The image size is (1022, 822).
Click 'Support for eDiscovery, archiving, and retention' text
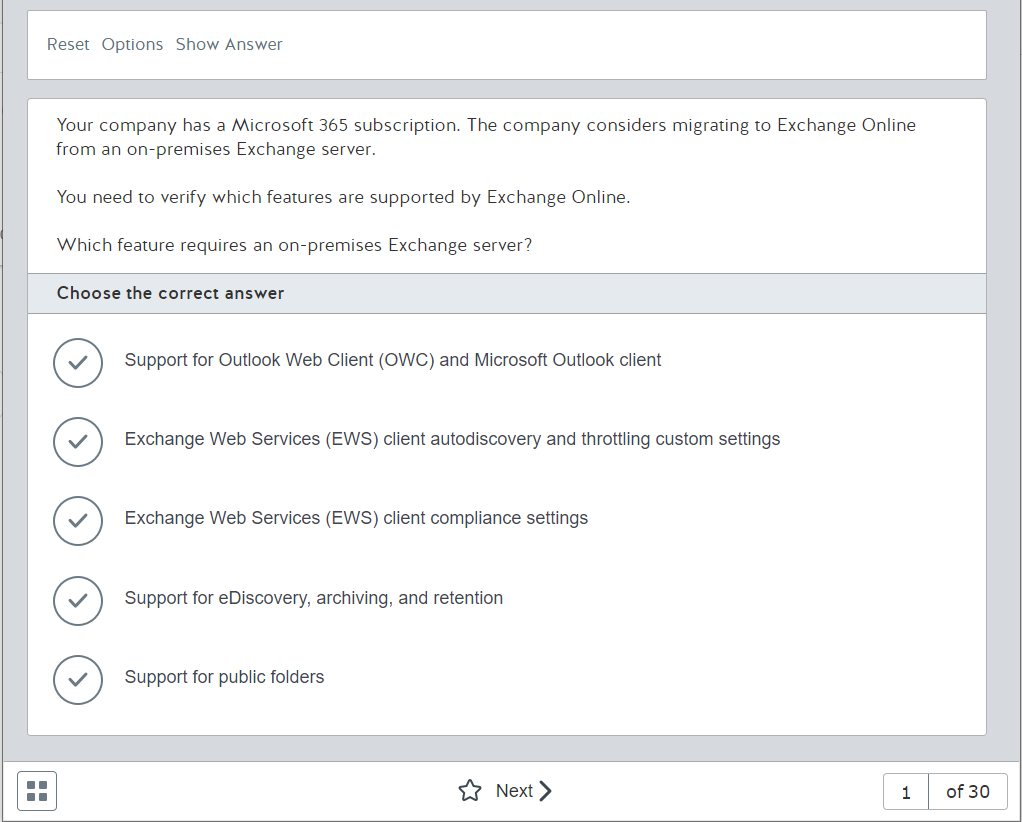(x=313, y=598)
